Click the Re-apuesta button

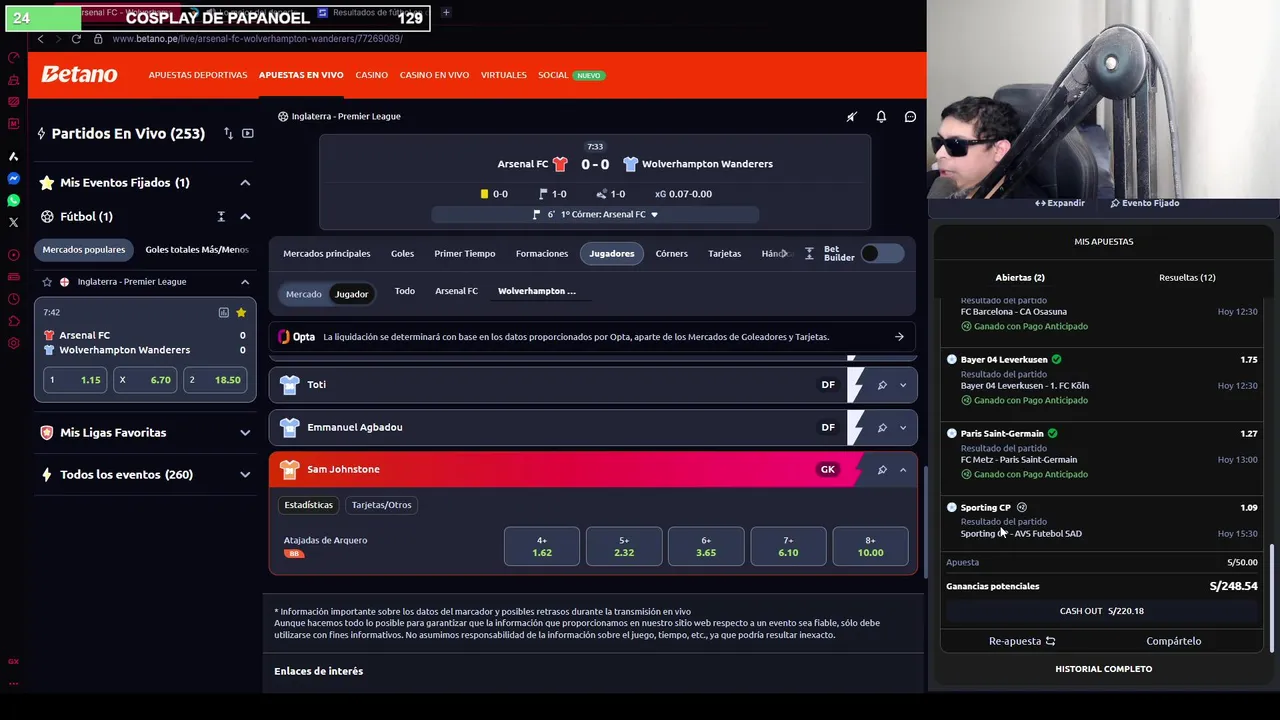point(1022,641)
